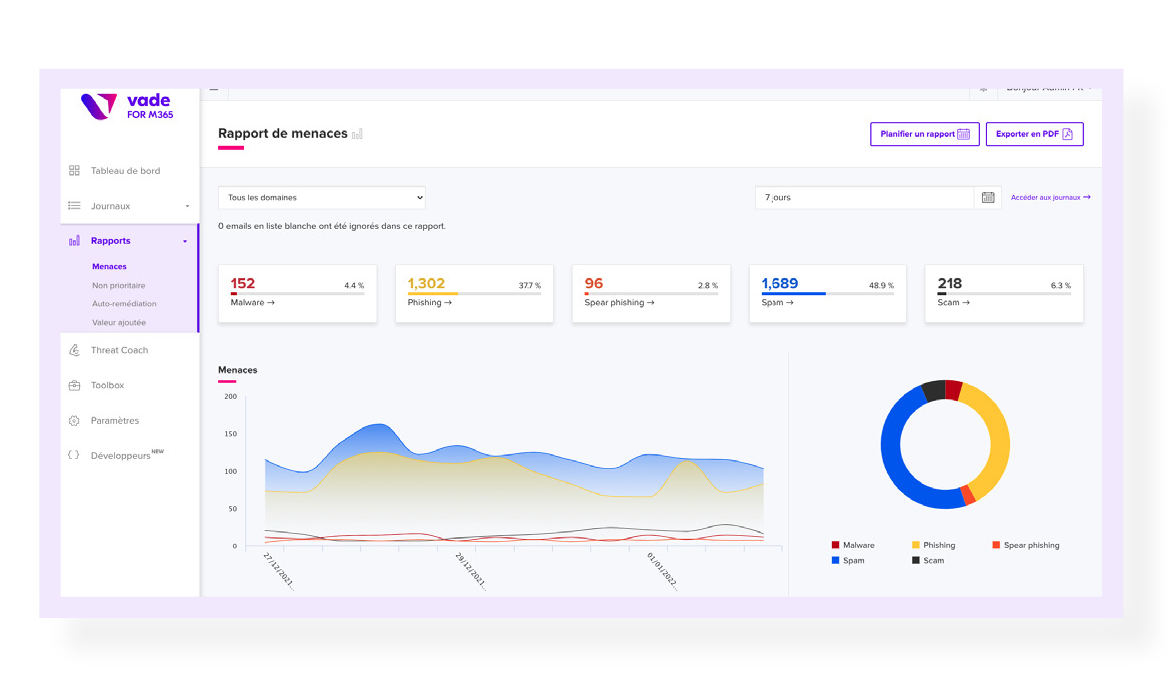Viewport: 1169px width, 684px height.
Task: Click the Phishing count "1,302"
Action: [x=426, y=283]
